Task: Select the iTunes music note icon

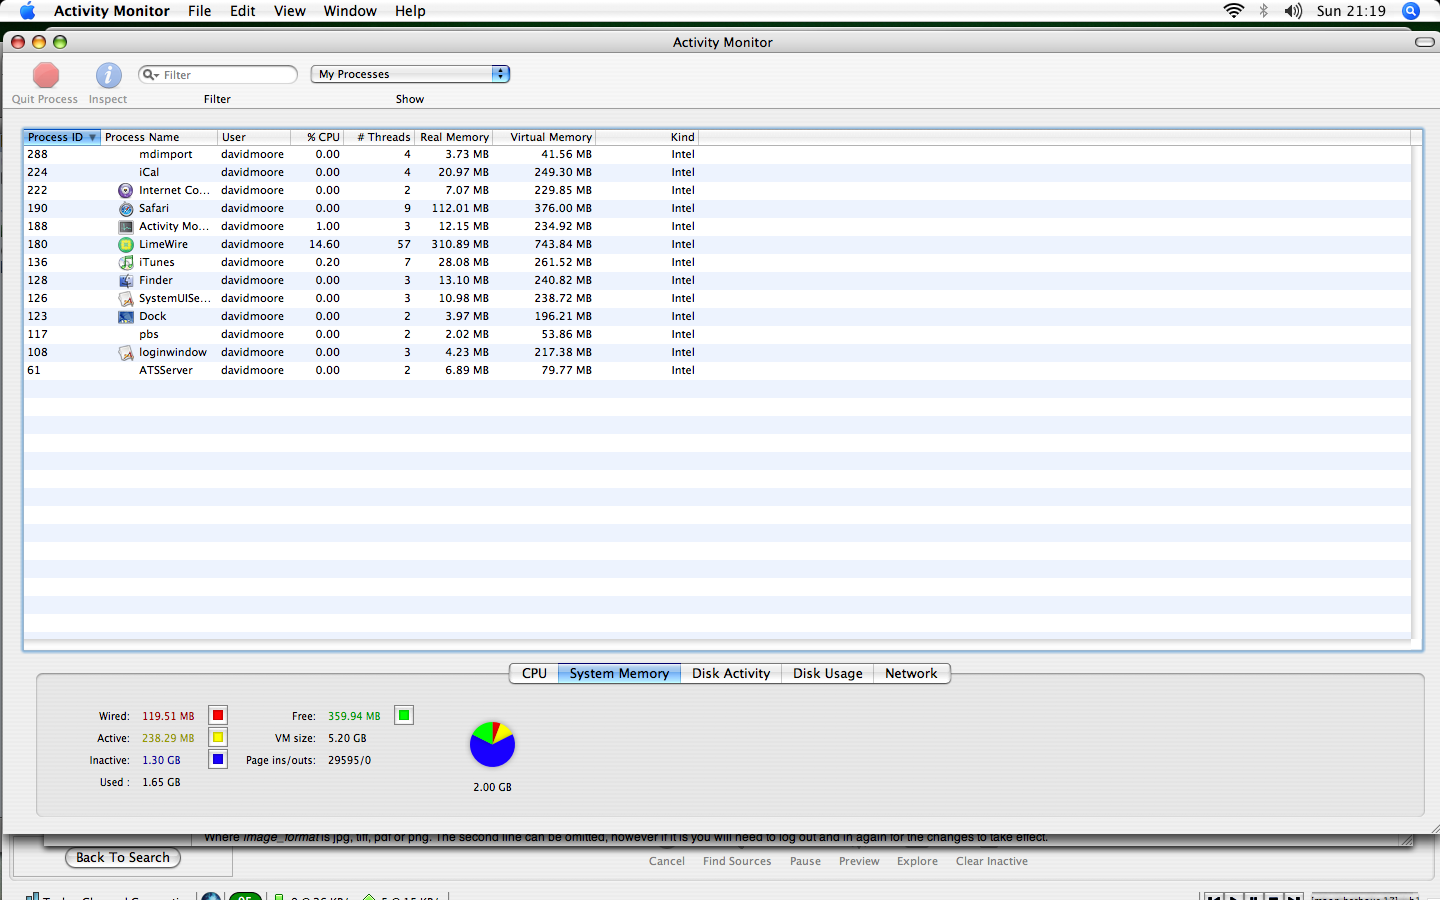Action: point(125,262)
